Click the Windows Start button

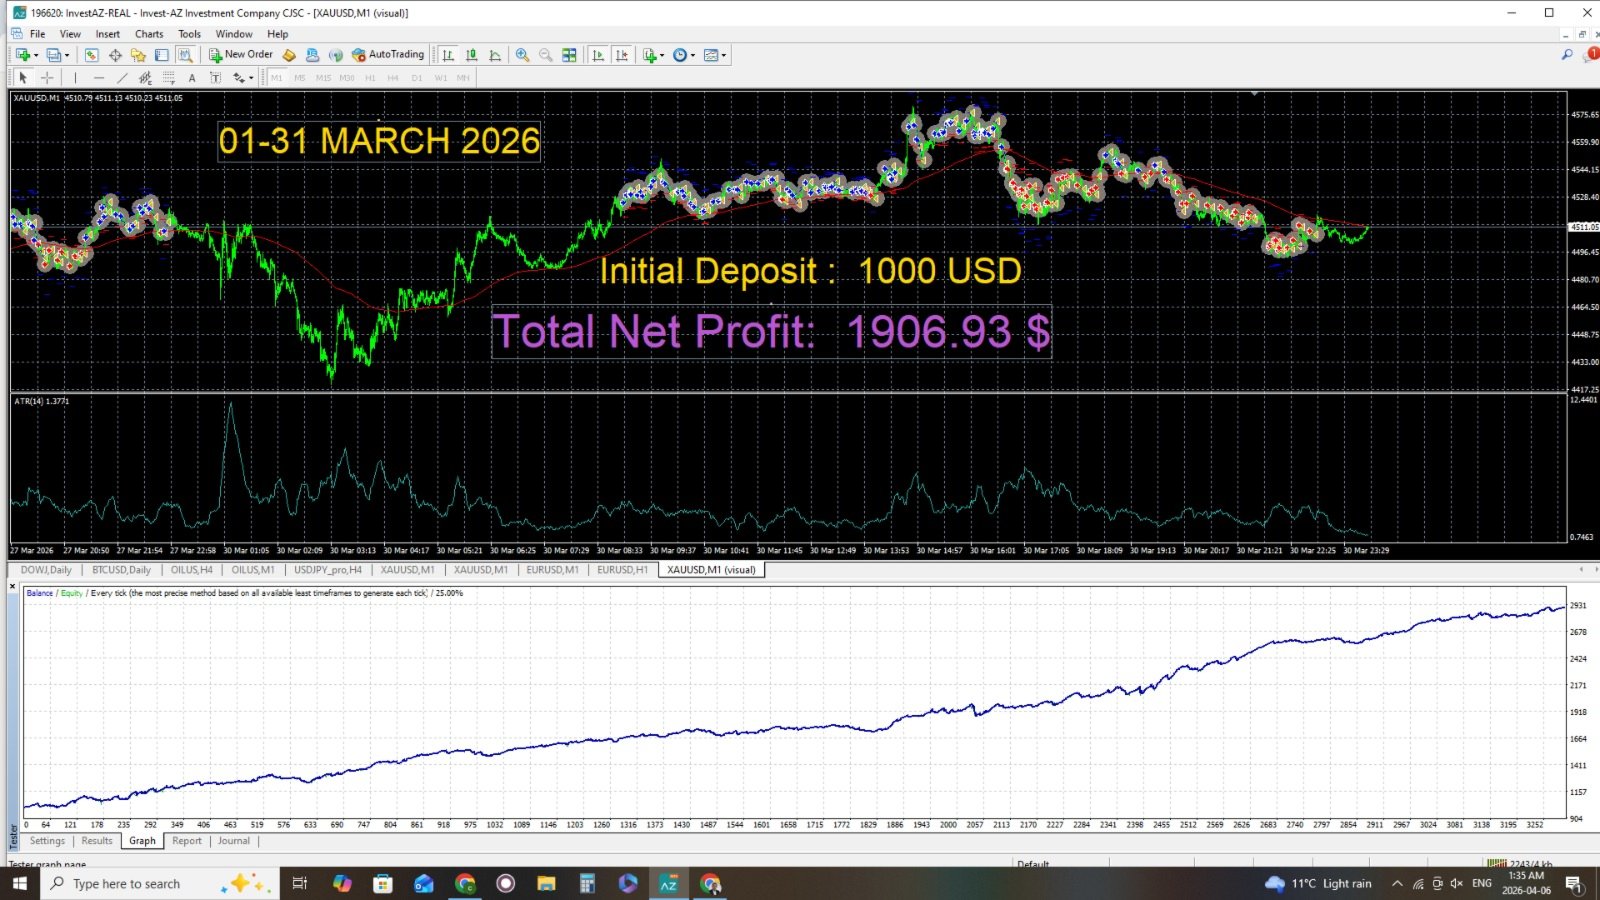click(x=20, y=883)
